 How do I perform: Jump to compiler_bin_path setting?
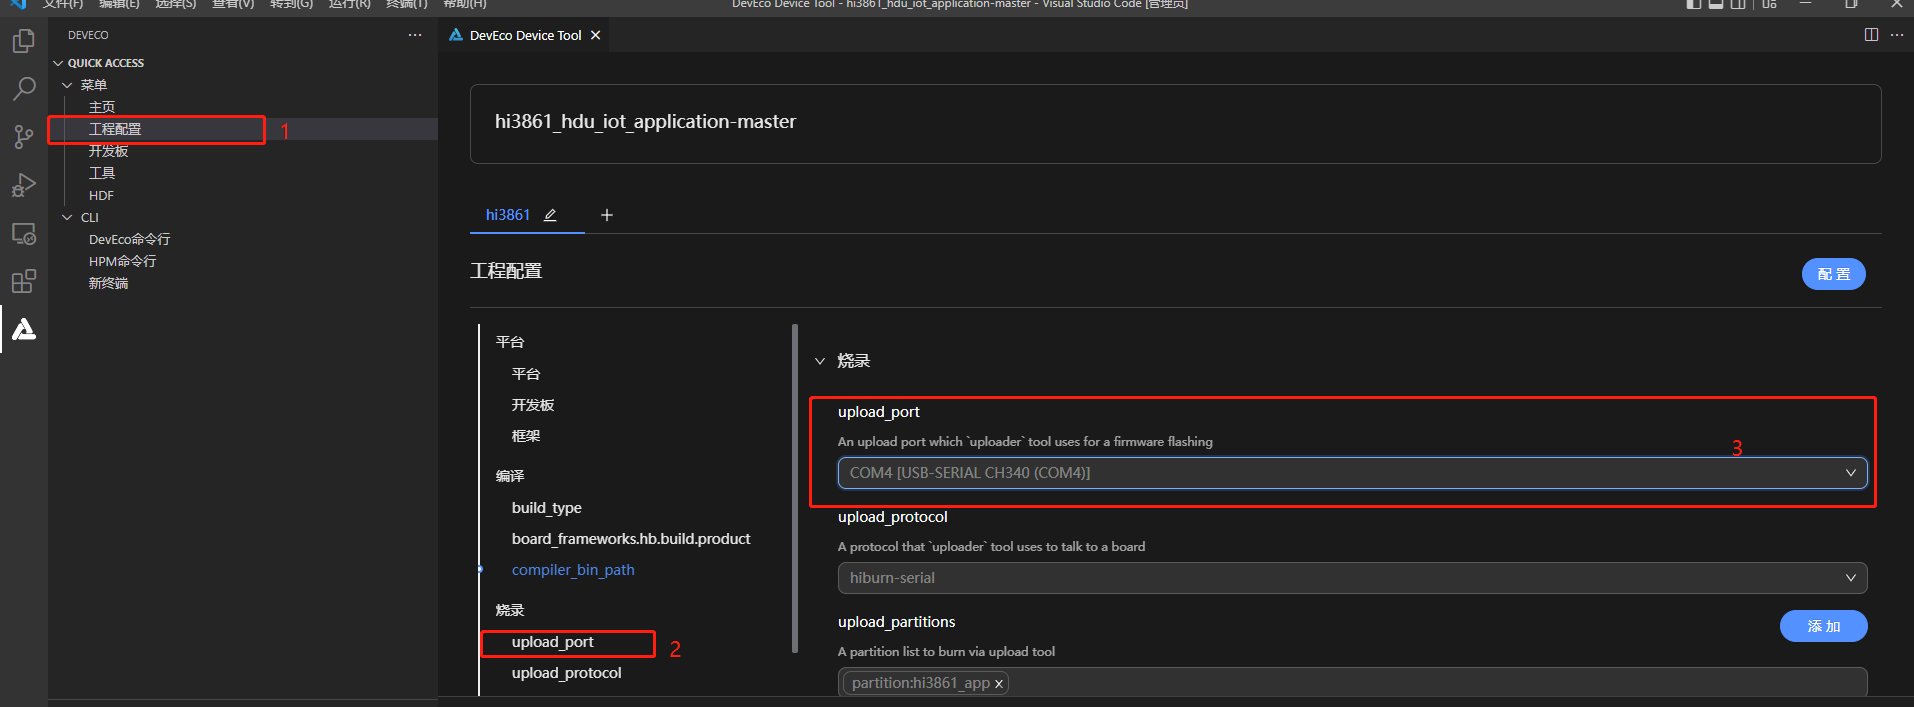pyautogui.click(x=573, y=570)
